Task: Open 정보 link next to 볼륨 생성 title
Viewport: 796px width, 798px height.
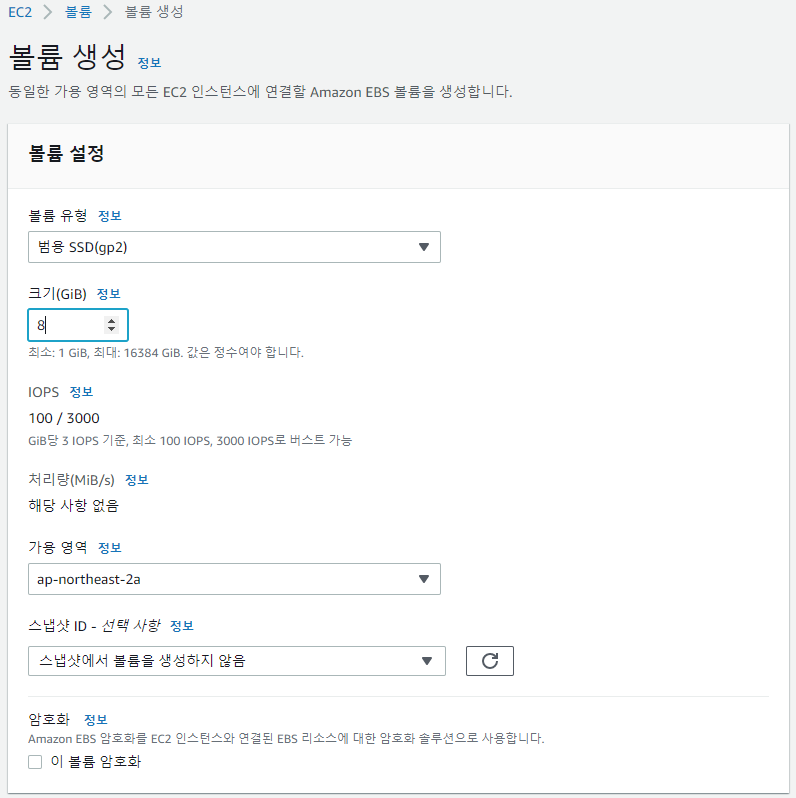Action: (149, 63)
